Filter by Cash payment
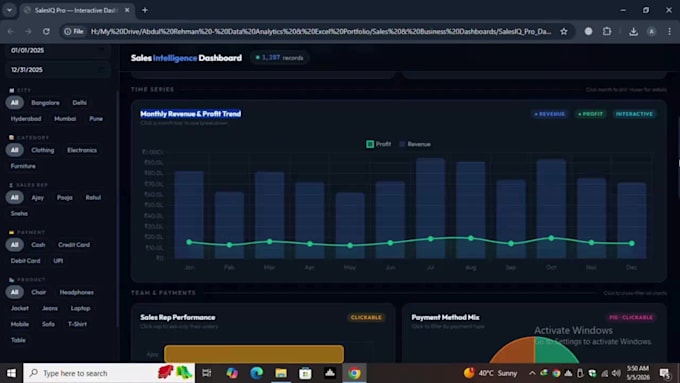The image size is (680, 383). click(x=38, y=245)
